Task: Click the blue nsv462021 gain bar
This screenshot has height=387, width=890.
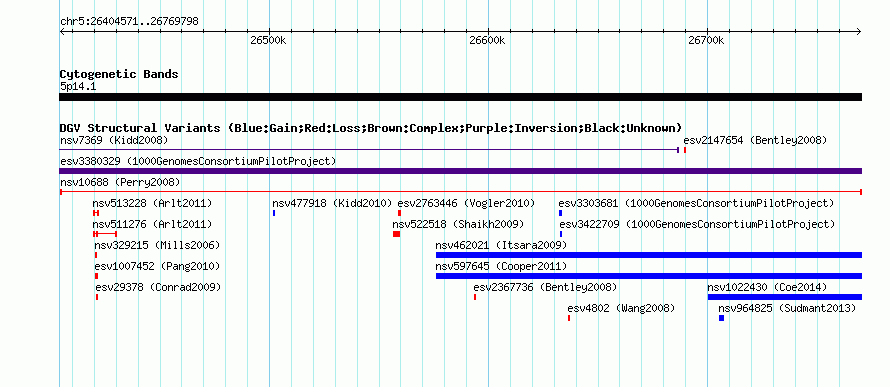Action: click(649, 255)
